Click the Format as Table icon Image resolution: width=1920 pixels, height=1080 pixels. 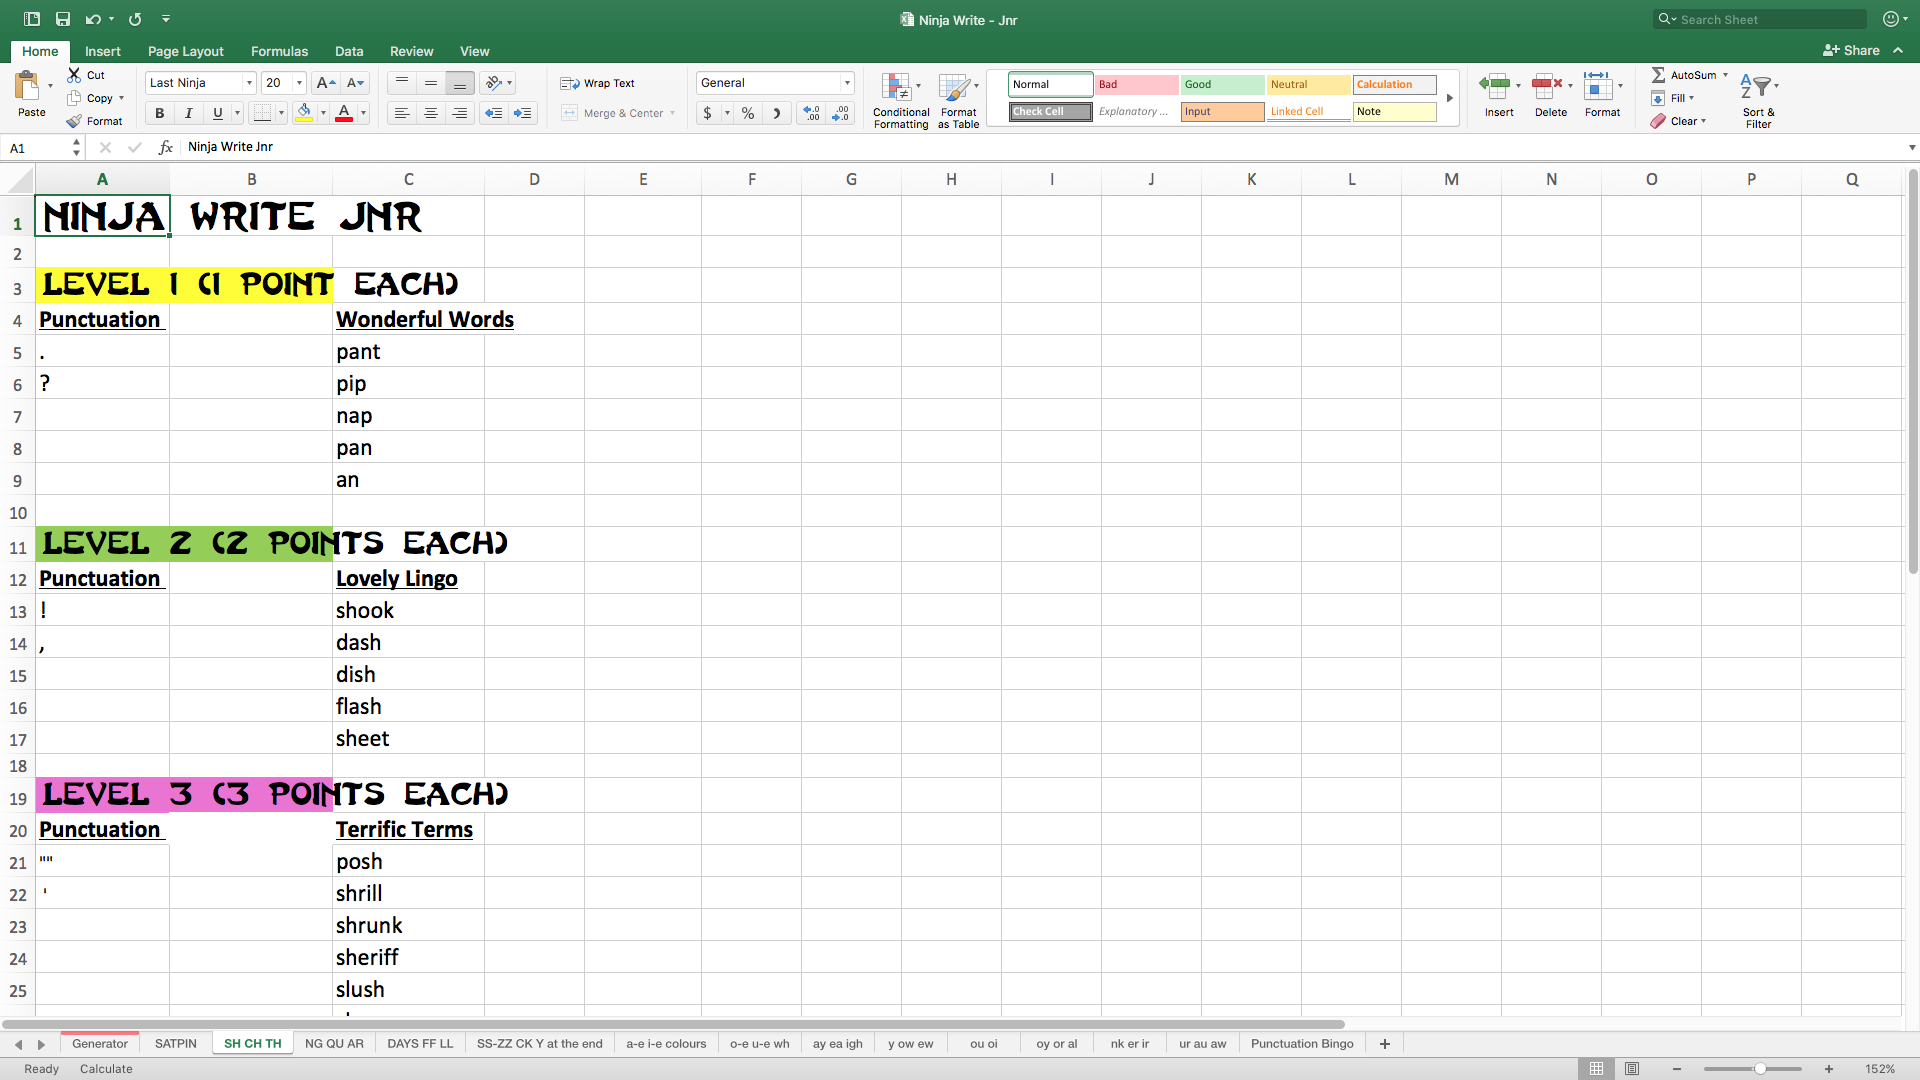pyautogui.click(x=956, y=88)
